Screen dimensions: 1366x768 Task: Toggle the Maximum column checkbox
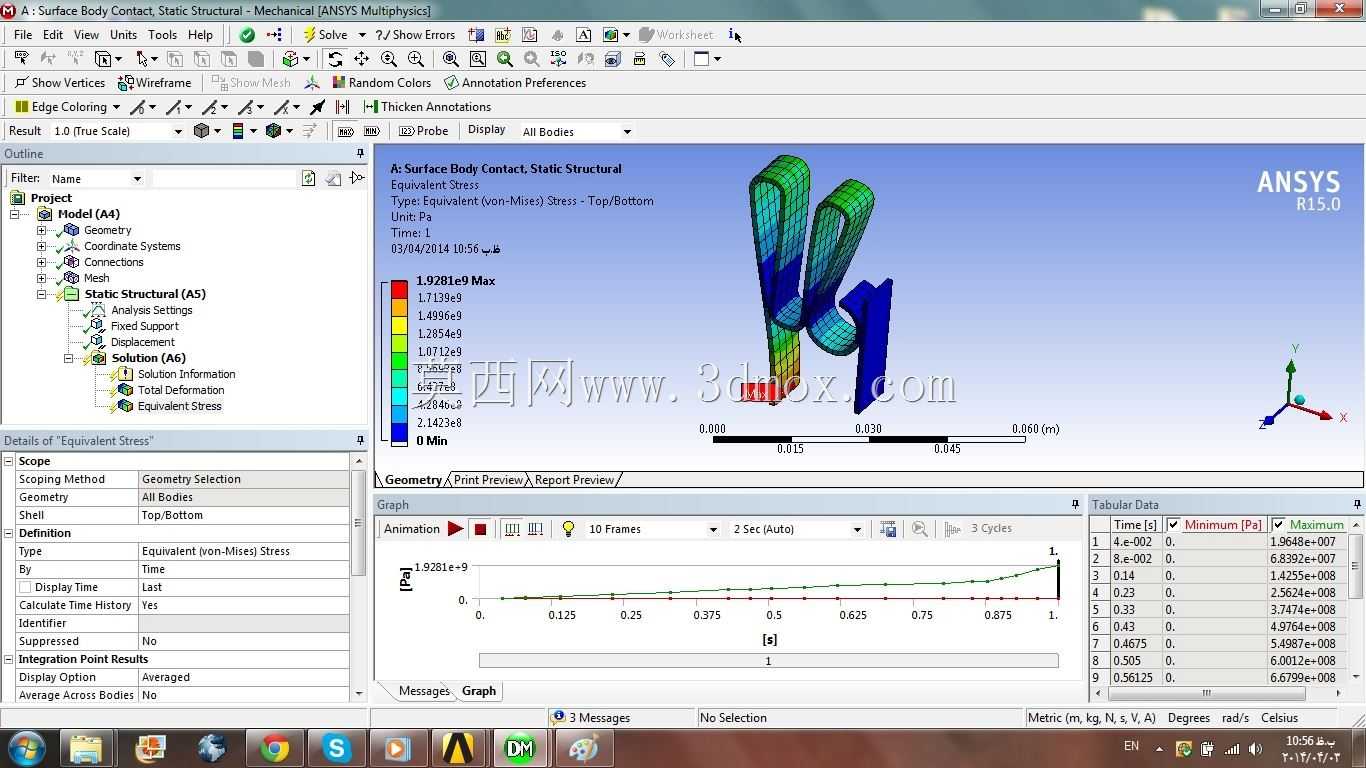coord(1278,525)
